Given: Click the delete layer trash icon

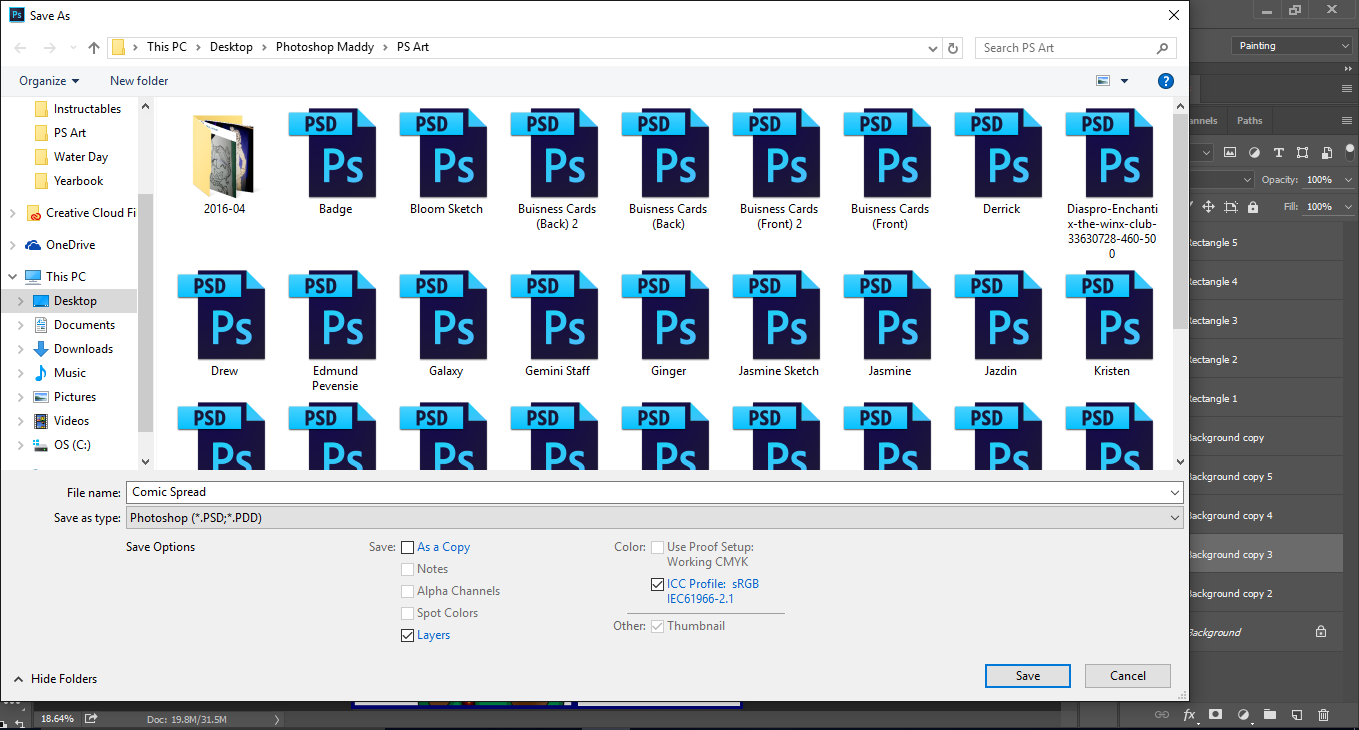Looking at the screenshot, I should point(1323,715).
